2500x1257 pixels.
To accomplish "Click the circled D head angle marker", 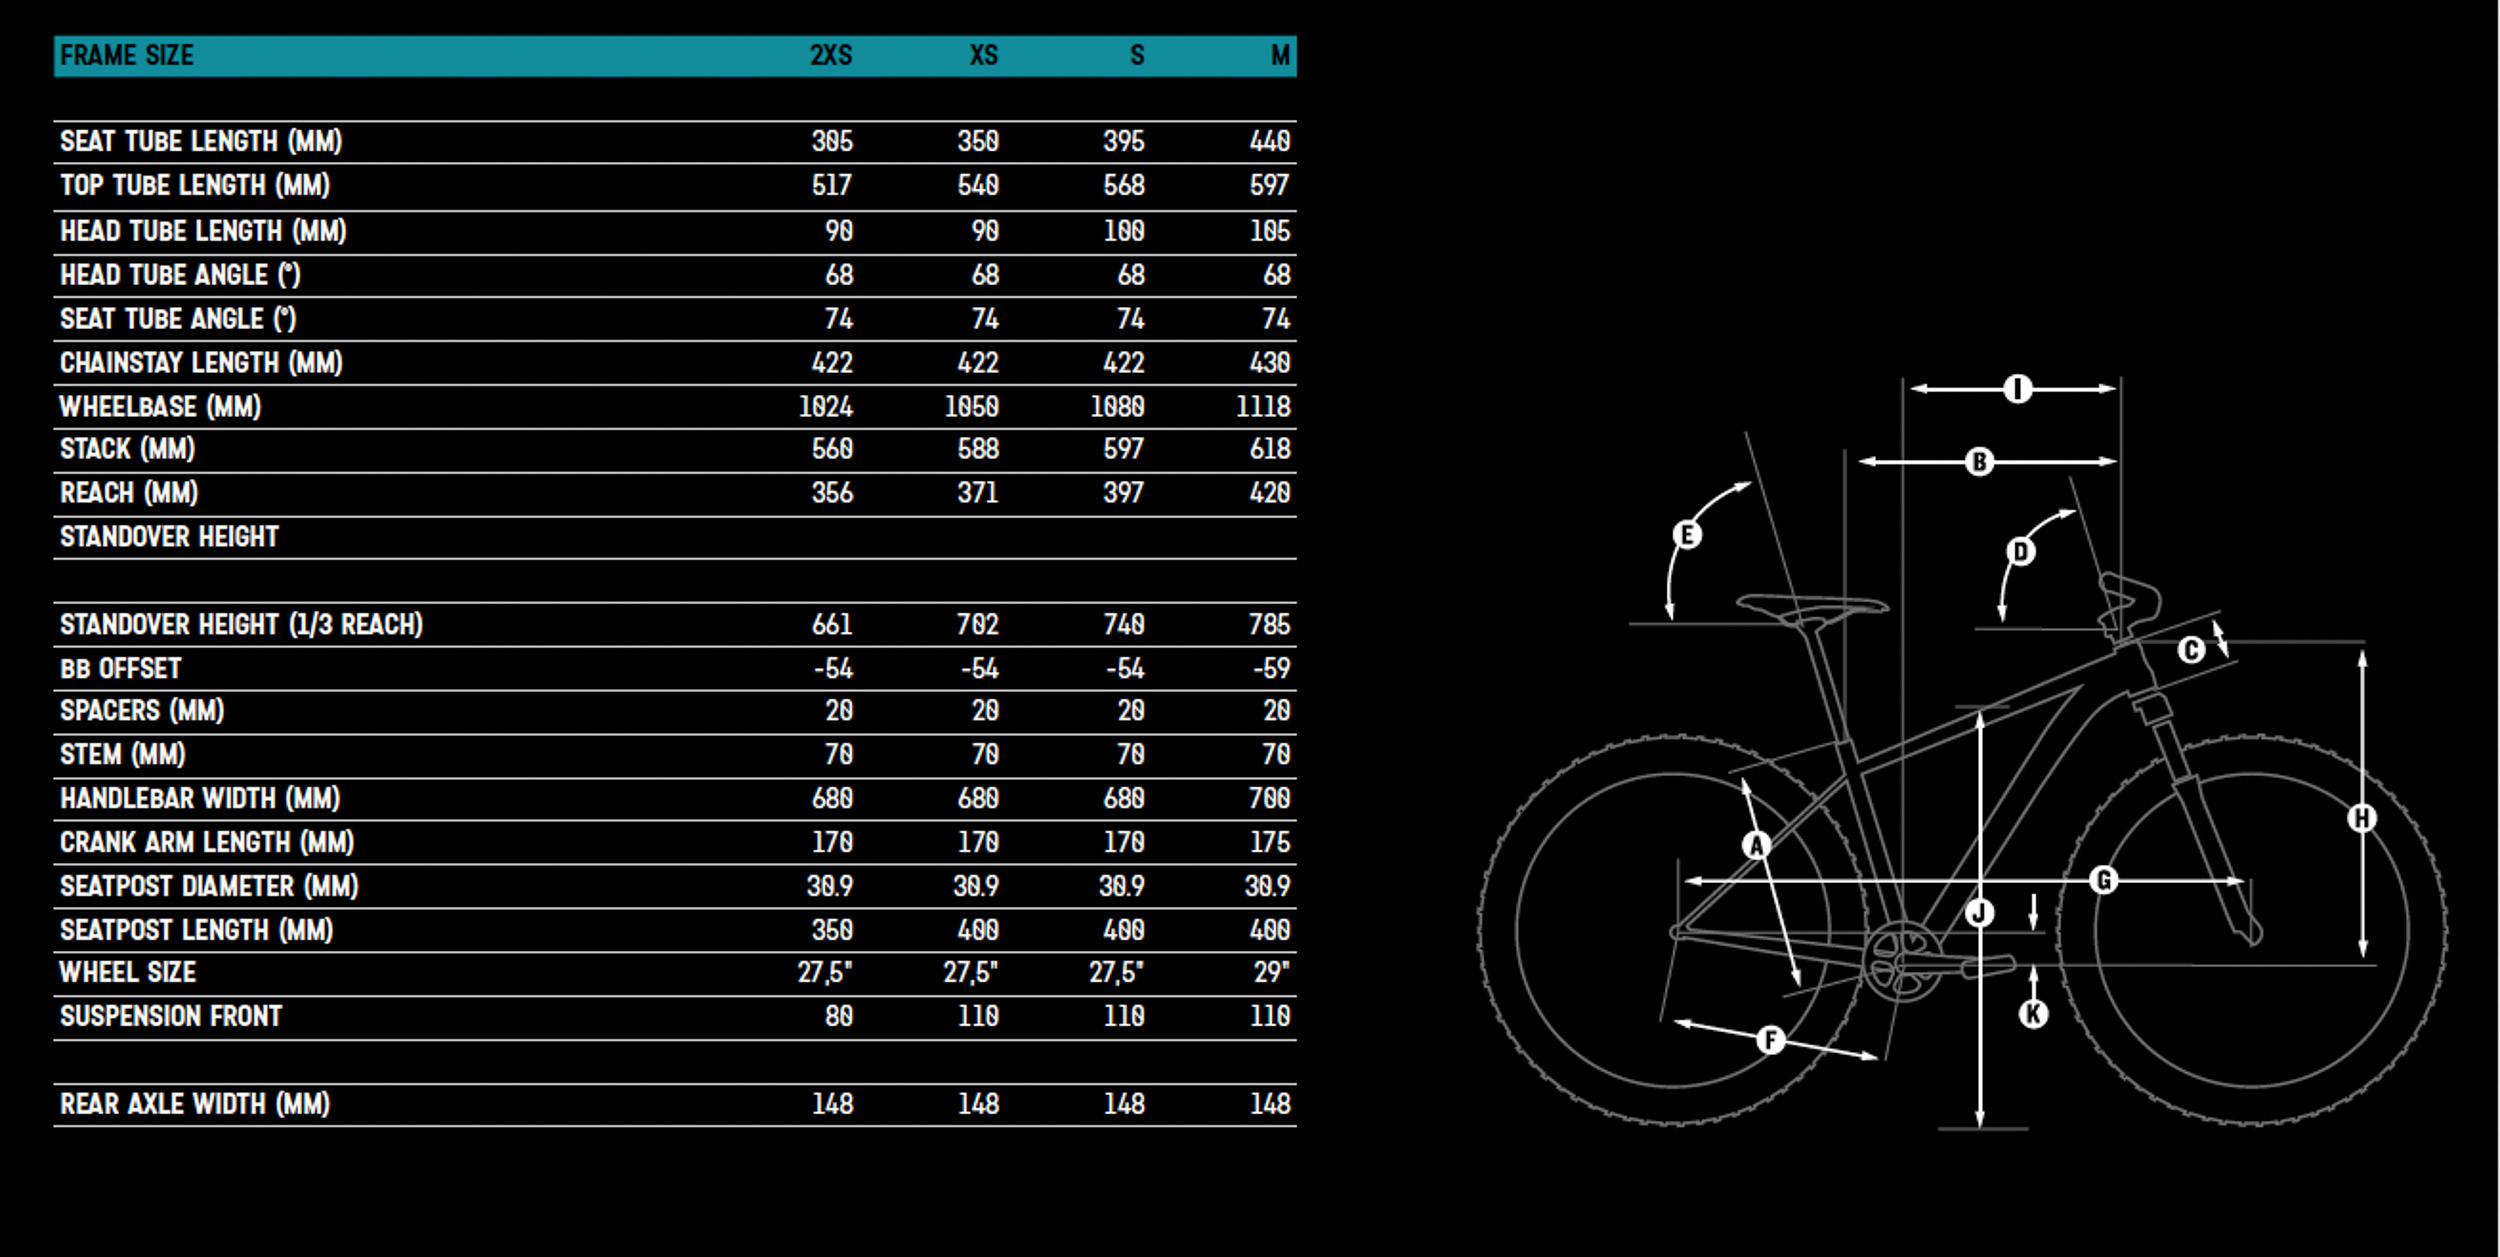I will pyautogui.click(x=2021, y=552).
